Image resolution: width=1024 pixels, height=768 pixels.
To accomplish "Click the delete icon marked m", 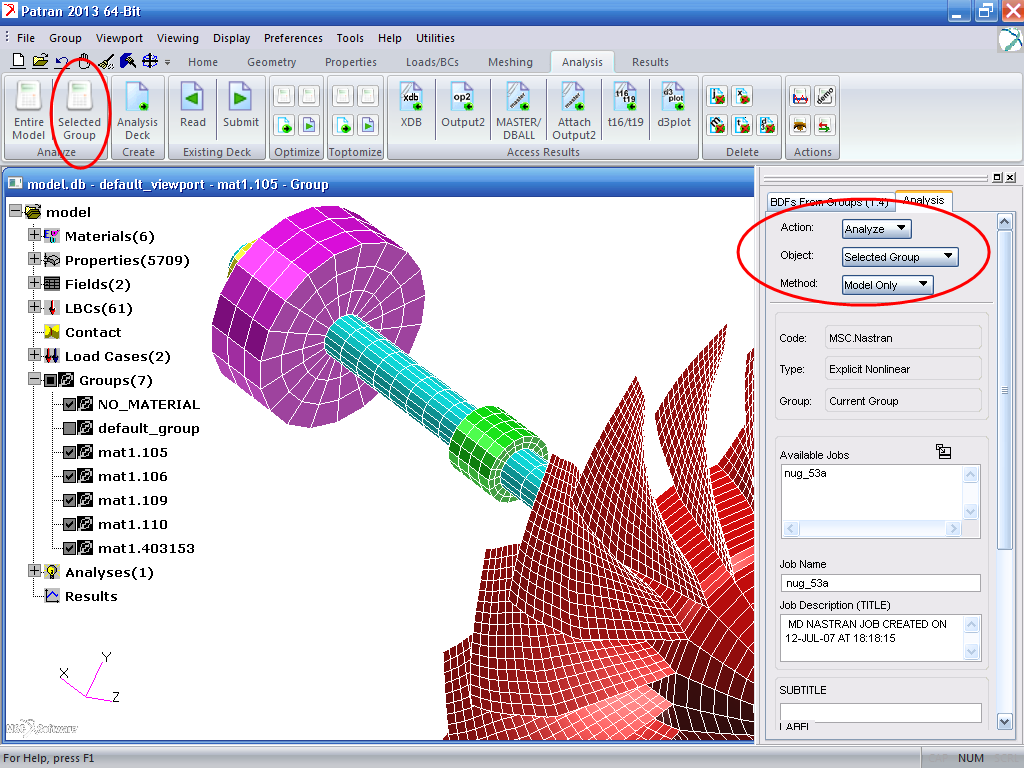I will click(x=717, y=125).
